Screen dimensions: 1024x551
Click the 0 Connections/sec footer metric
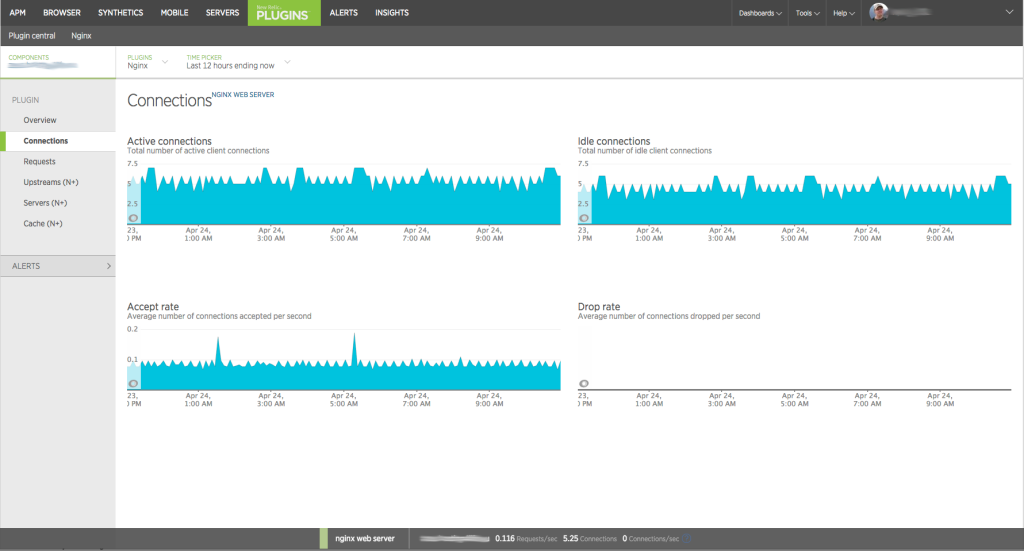tap(650, 539)
